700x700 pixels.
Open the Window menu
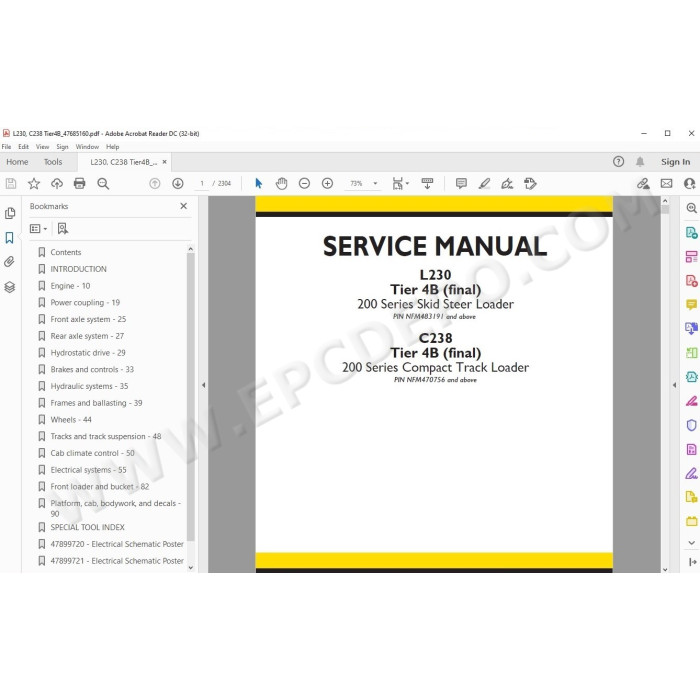(87, 147)
